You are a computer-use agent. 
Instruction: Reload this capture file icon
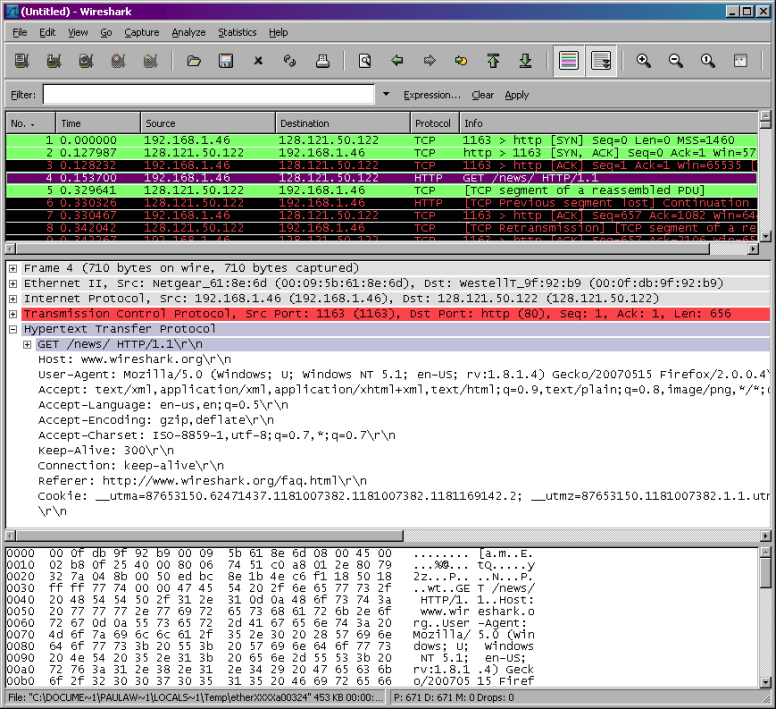tap(290, 61)
